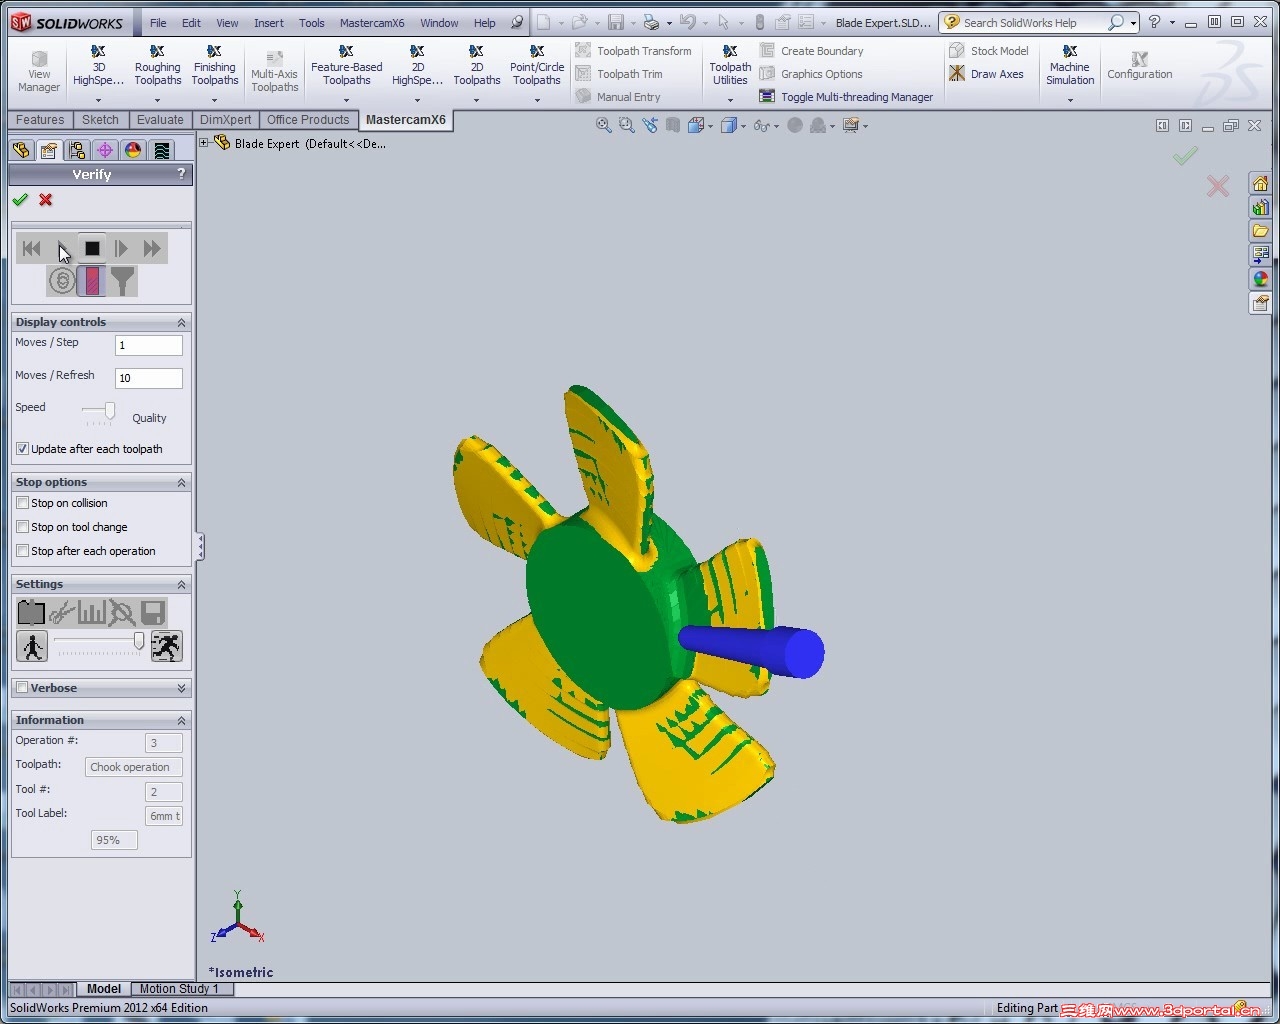Expand the Verbose section
Screen dimensions: 1280x1024
click(181, 688)
